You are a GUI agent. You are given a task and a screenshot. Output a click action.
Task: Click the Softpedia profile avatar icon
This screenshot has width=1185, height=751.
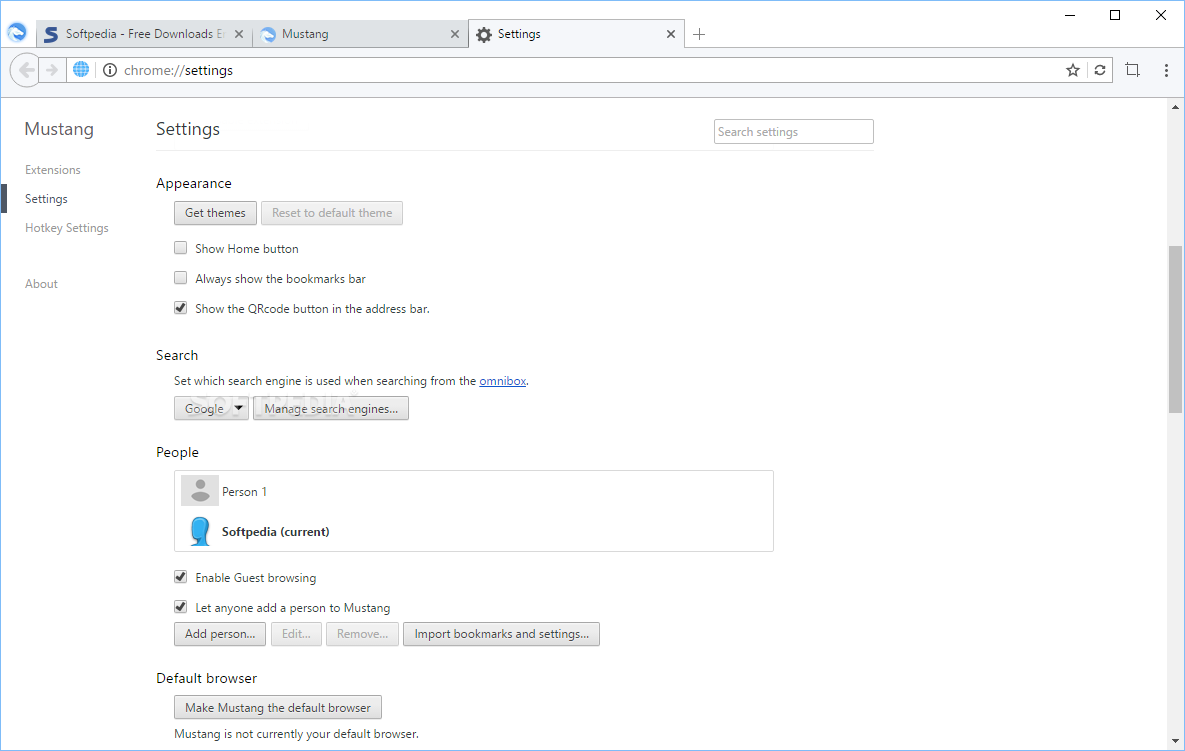[200, 531]
